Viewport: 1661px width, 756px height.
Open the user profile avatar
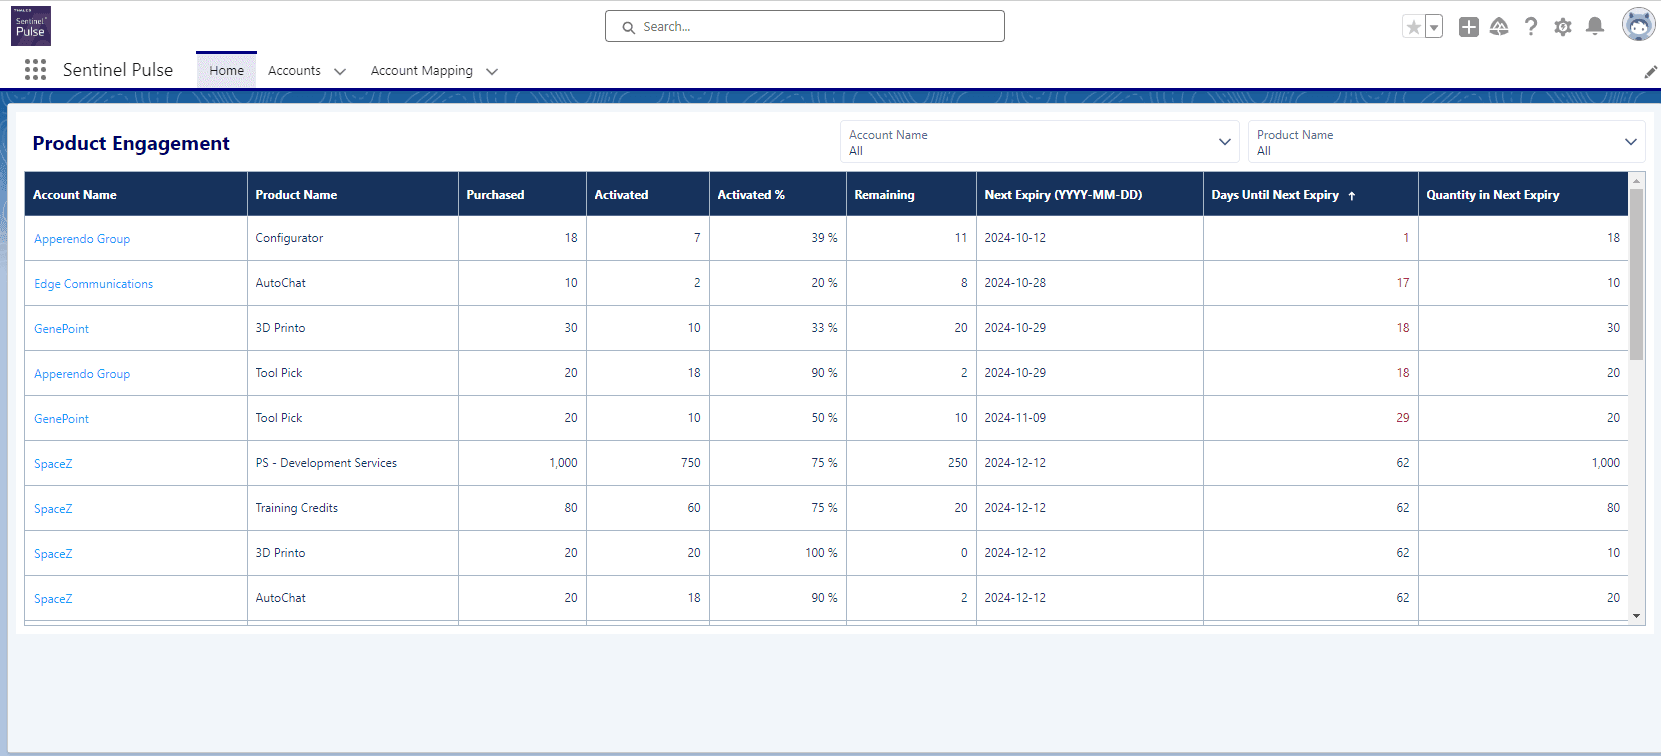[1638, 25]
